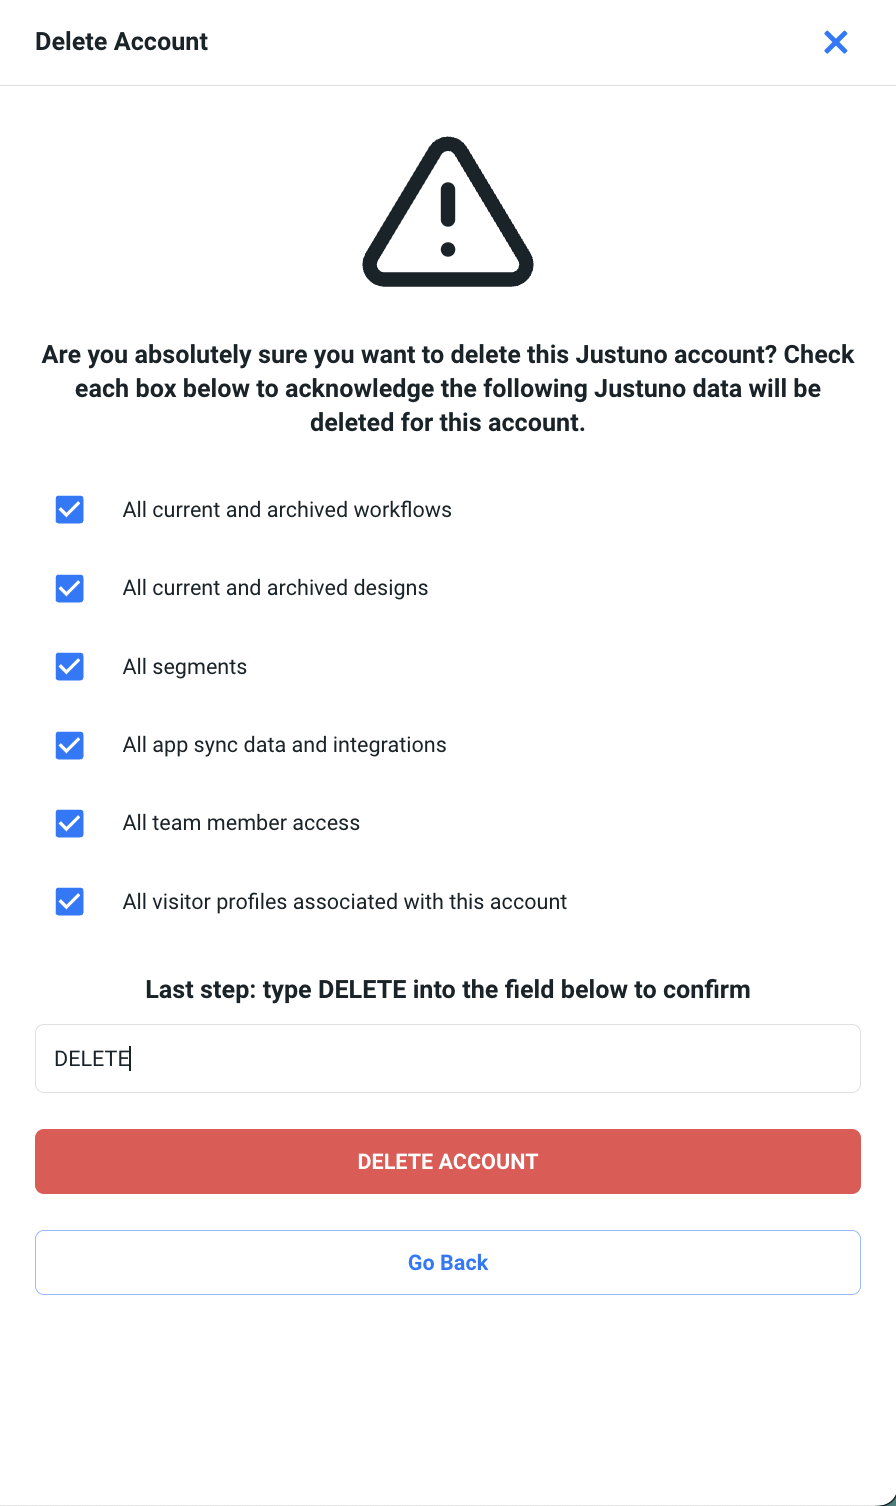The width and height of the screenshot is (896, 1506).
Task: Click the 'All visitor profiles associated' label text
Action: [x=345, y=902]
